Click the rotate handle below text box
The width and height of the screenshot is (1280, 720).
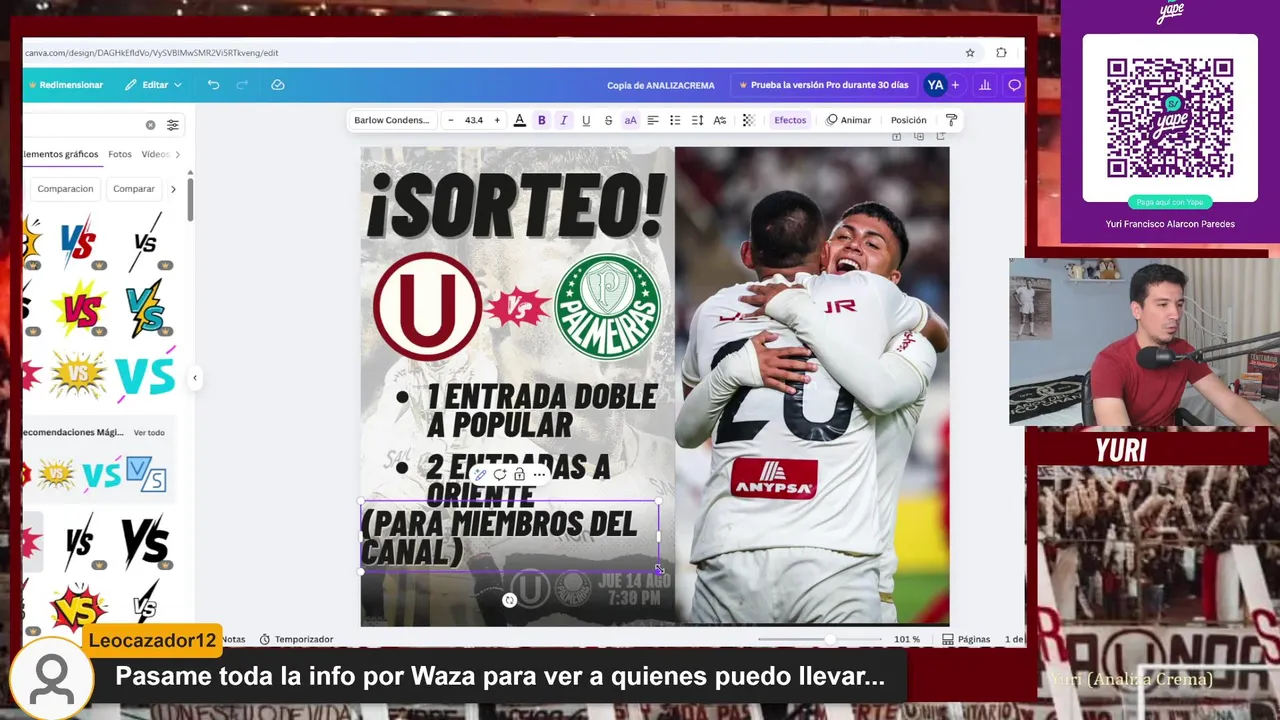pyautogui.click(x=509, y=601)
